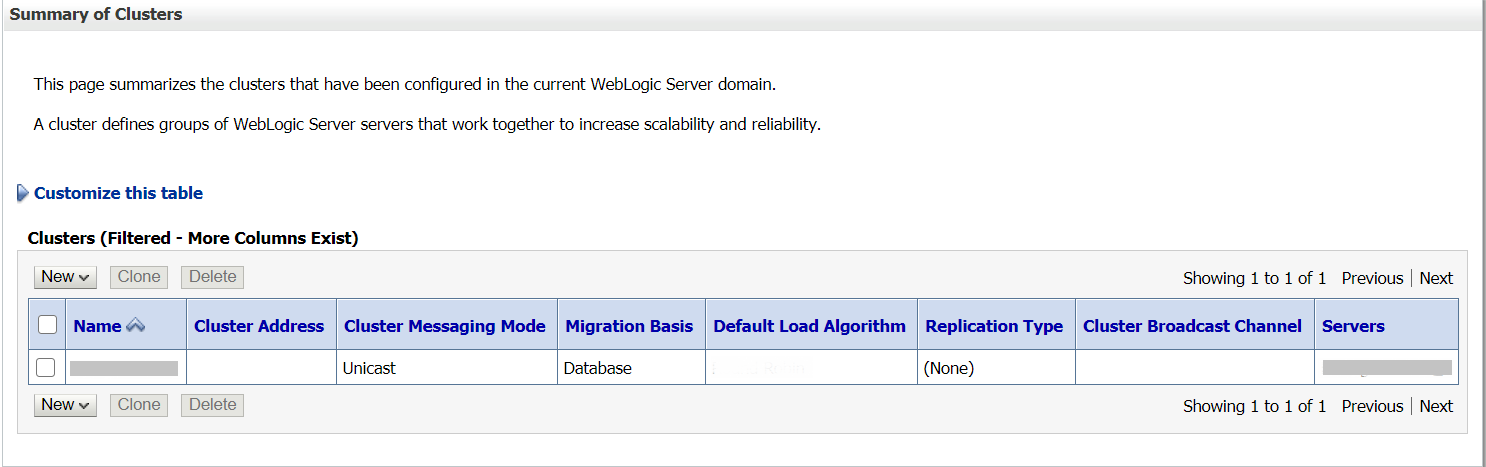Click the Delete button above the table
Viewport: 1486px width, 467px height.
[212, 277]
